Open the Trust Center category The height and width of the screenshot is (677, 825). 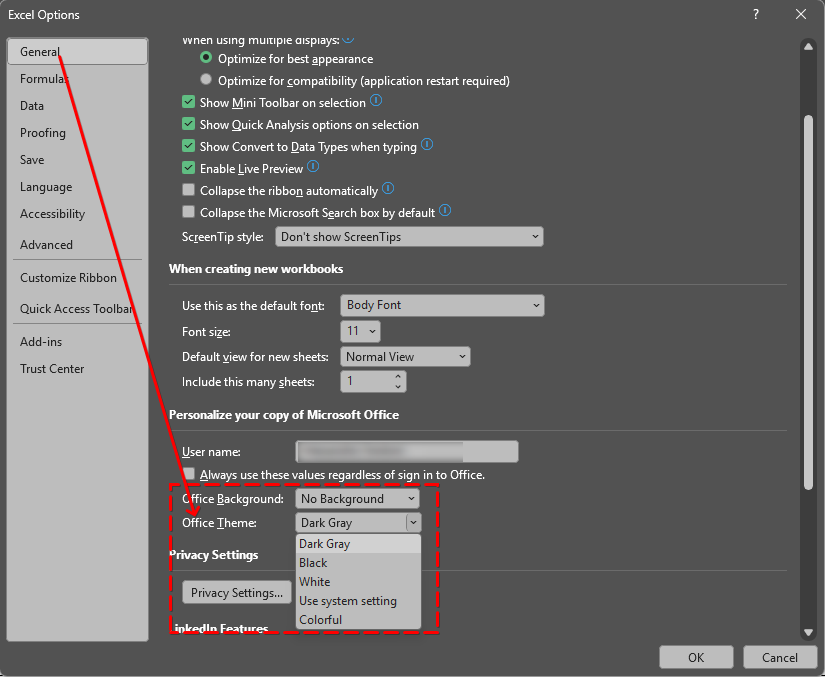(77, 369)
